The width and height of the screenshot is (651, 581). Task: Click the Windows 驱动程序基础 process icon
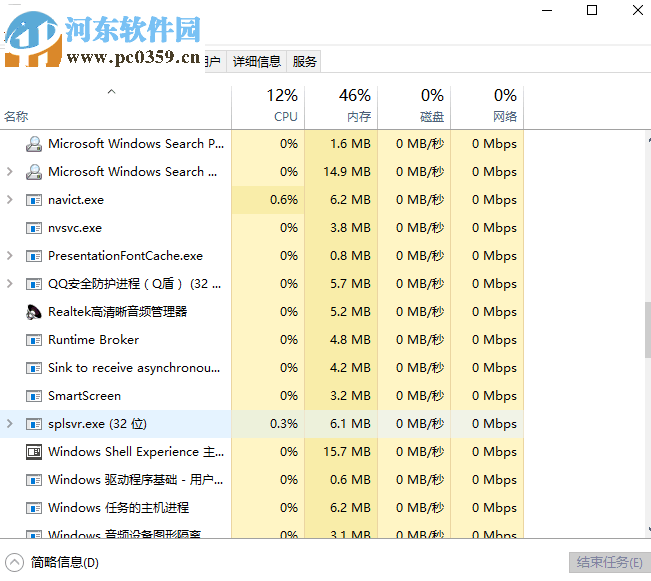[34, 480]
